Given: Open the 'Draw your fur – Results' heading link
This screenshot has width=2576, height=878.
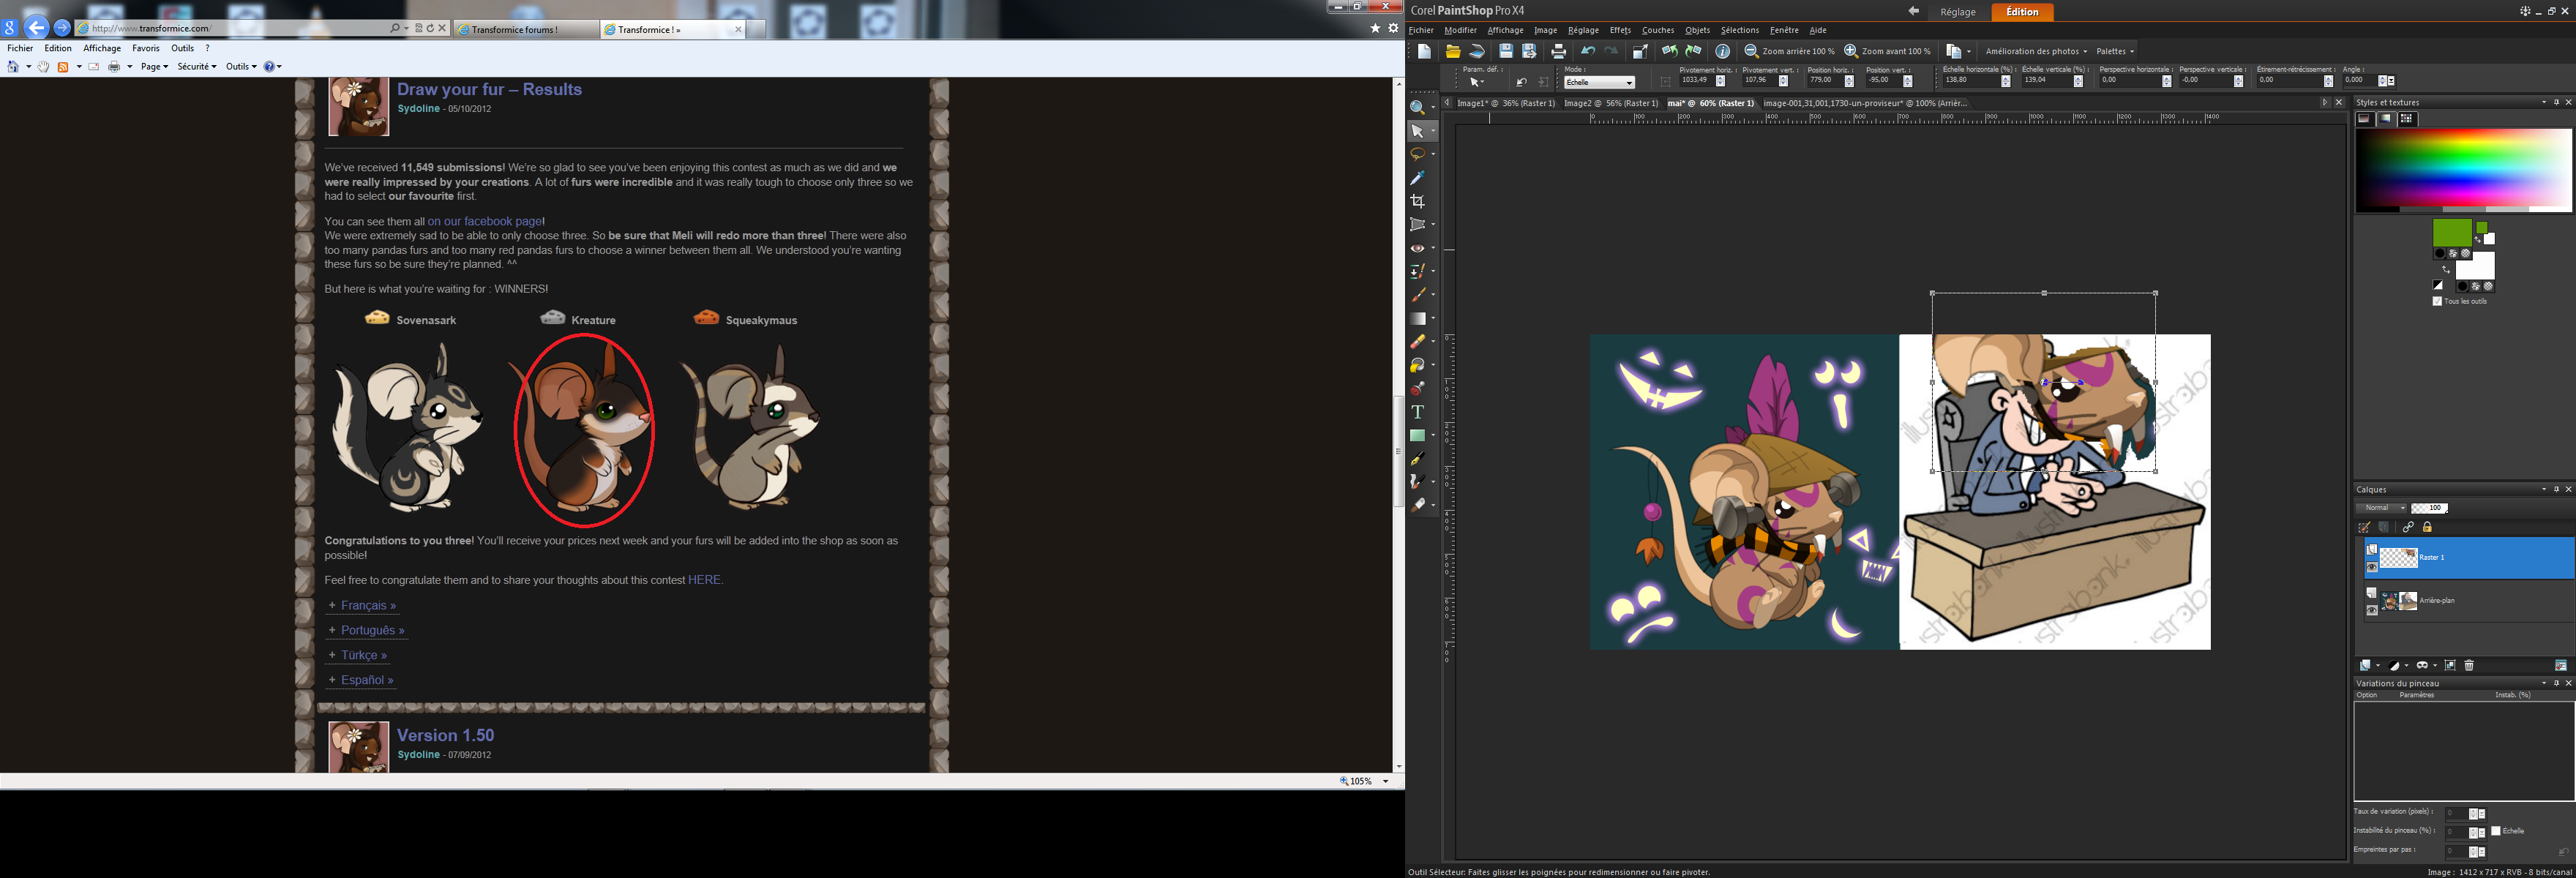Looking at the screenshot, I should [489, 89].
